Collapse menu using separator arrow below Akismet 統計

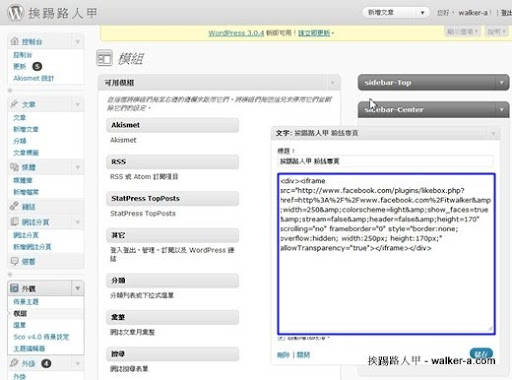(x=10, y=90)
